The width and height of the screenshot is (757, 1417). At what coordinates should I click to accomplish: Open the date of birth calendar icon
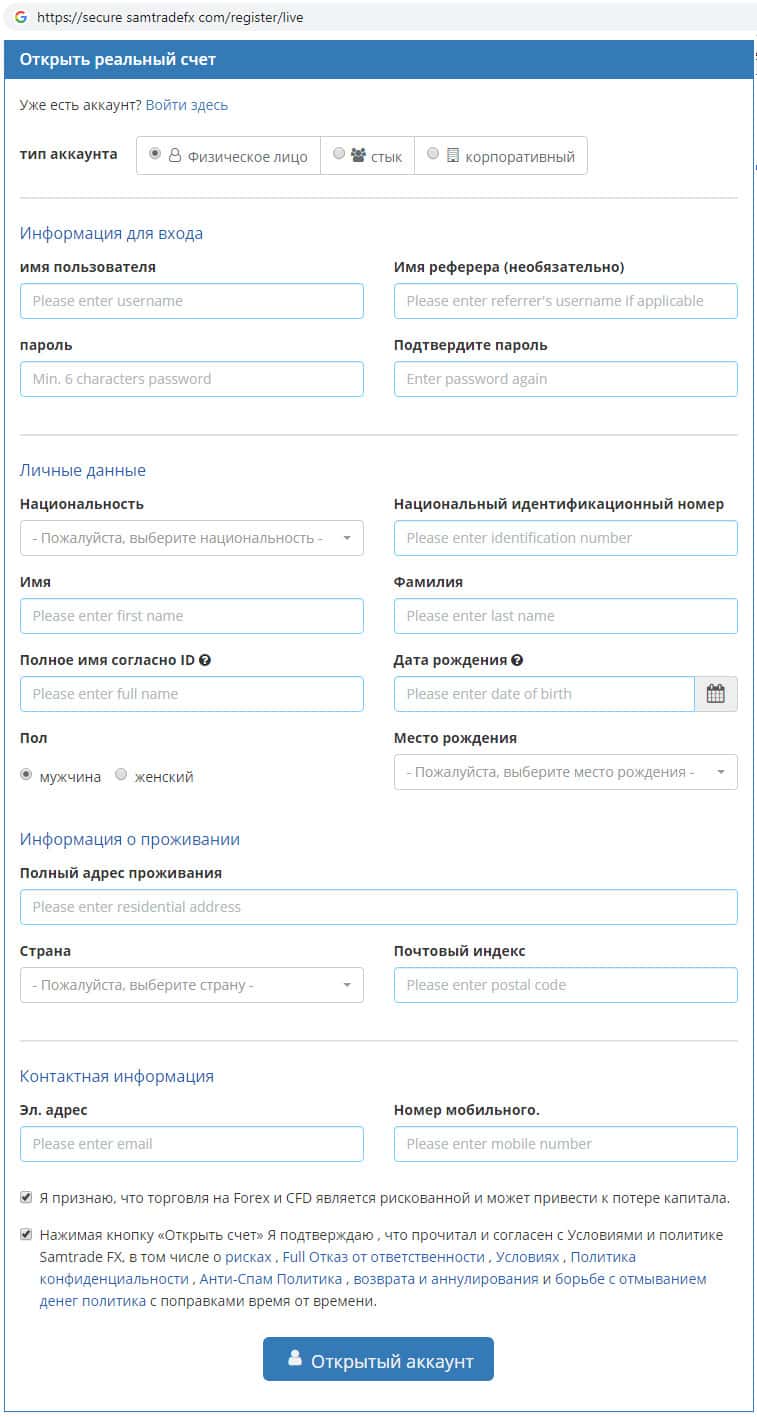pos(715,694)
